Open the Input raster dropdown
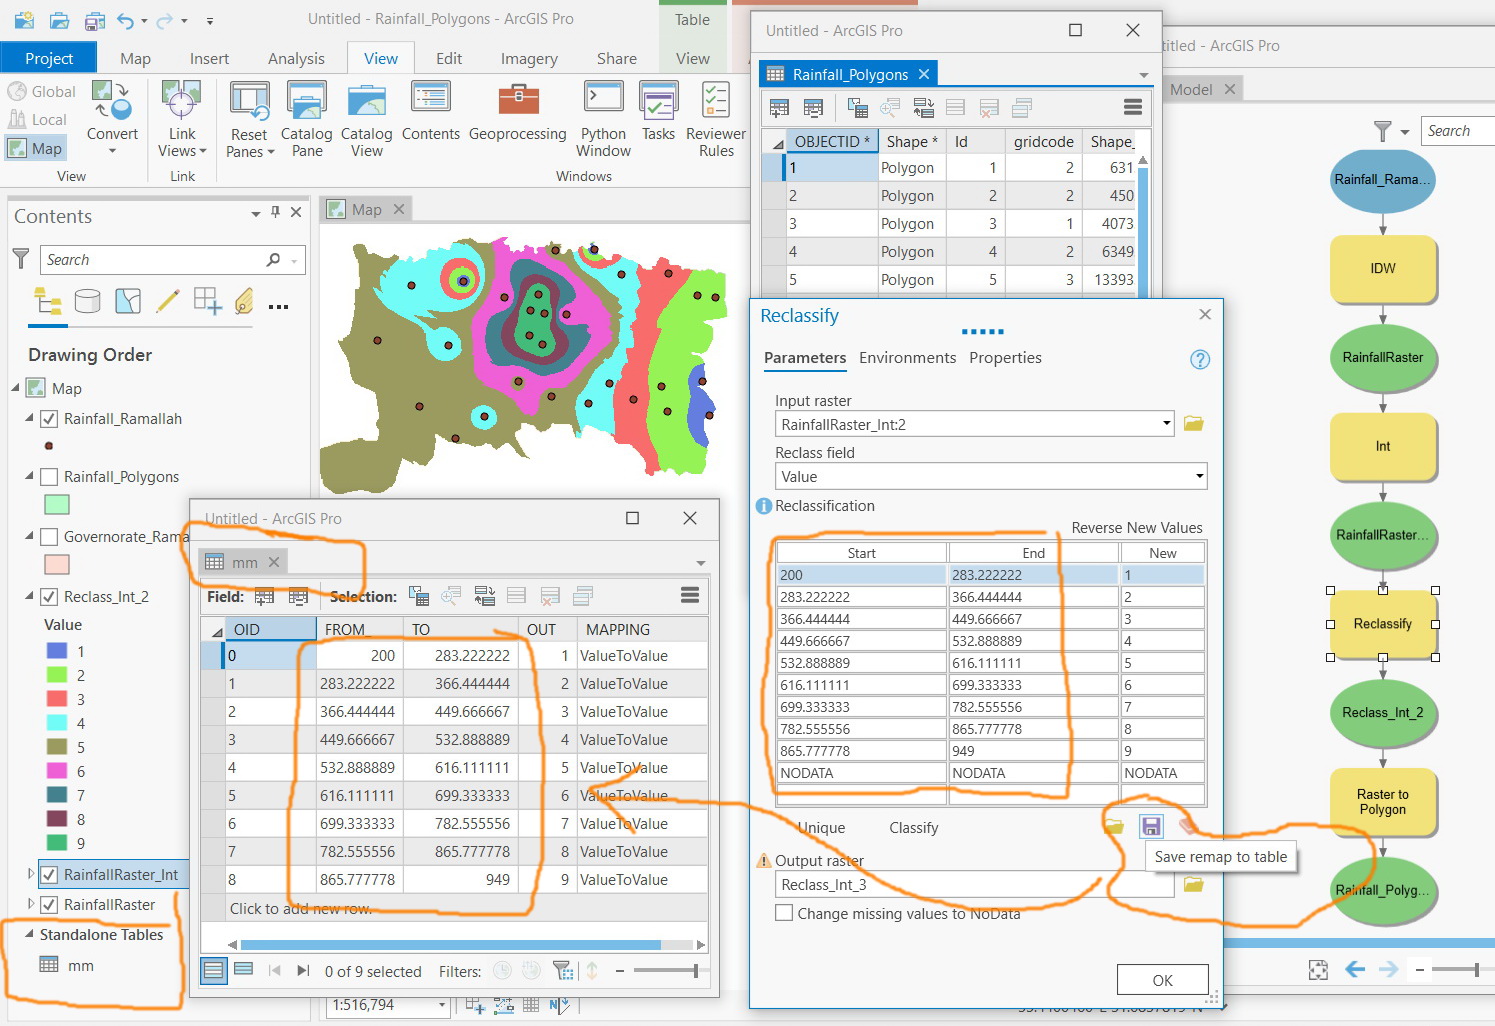Image resolution: width=1495 pixels, height=1026 pixels. point(1166,424)
